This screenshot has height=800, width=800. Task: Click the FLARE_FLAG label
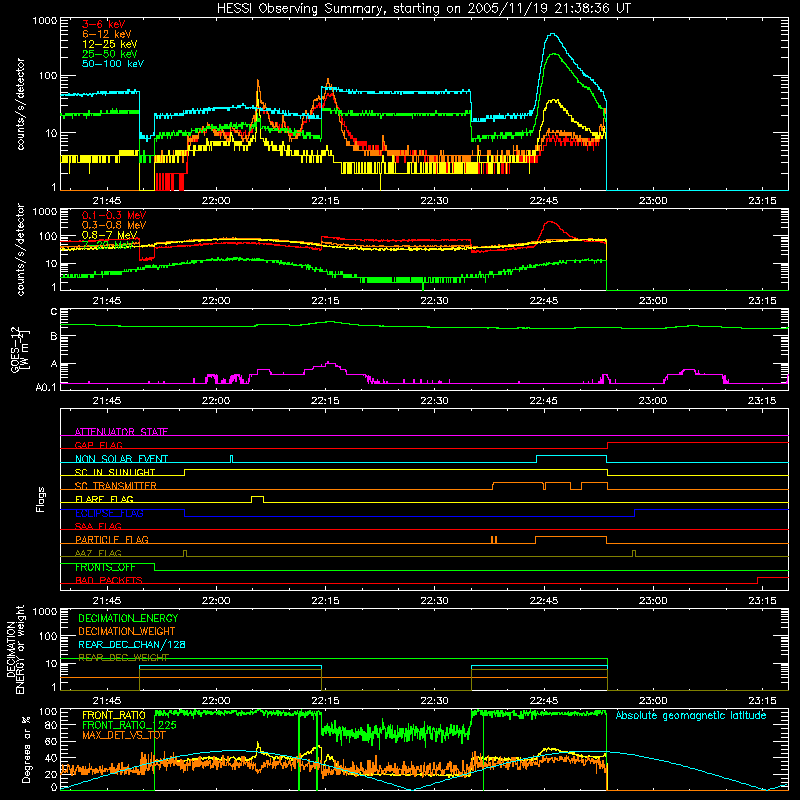(104, 499)
